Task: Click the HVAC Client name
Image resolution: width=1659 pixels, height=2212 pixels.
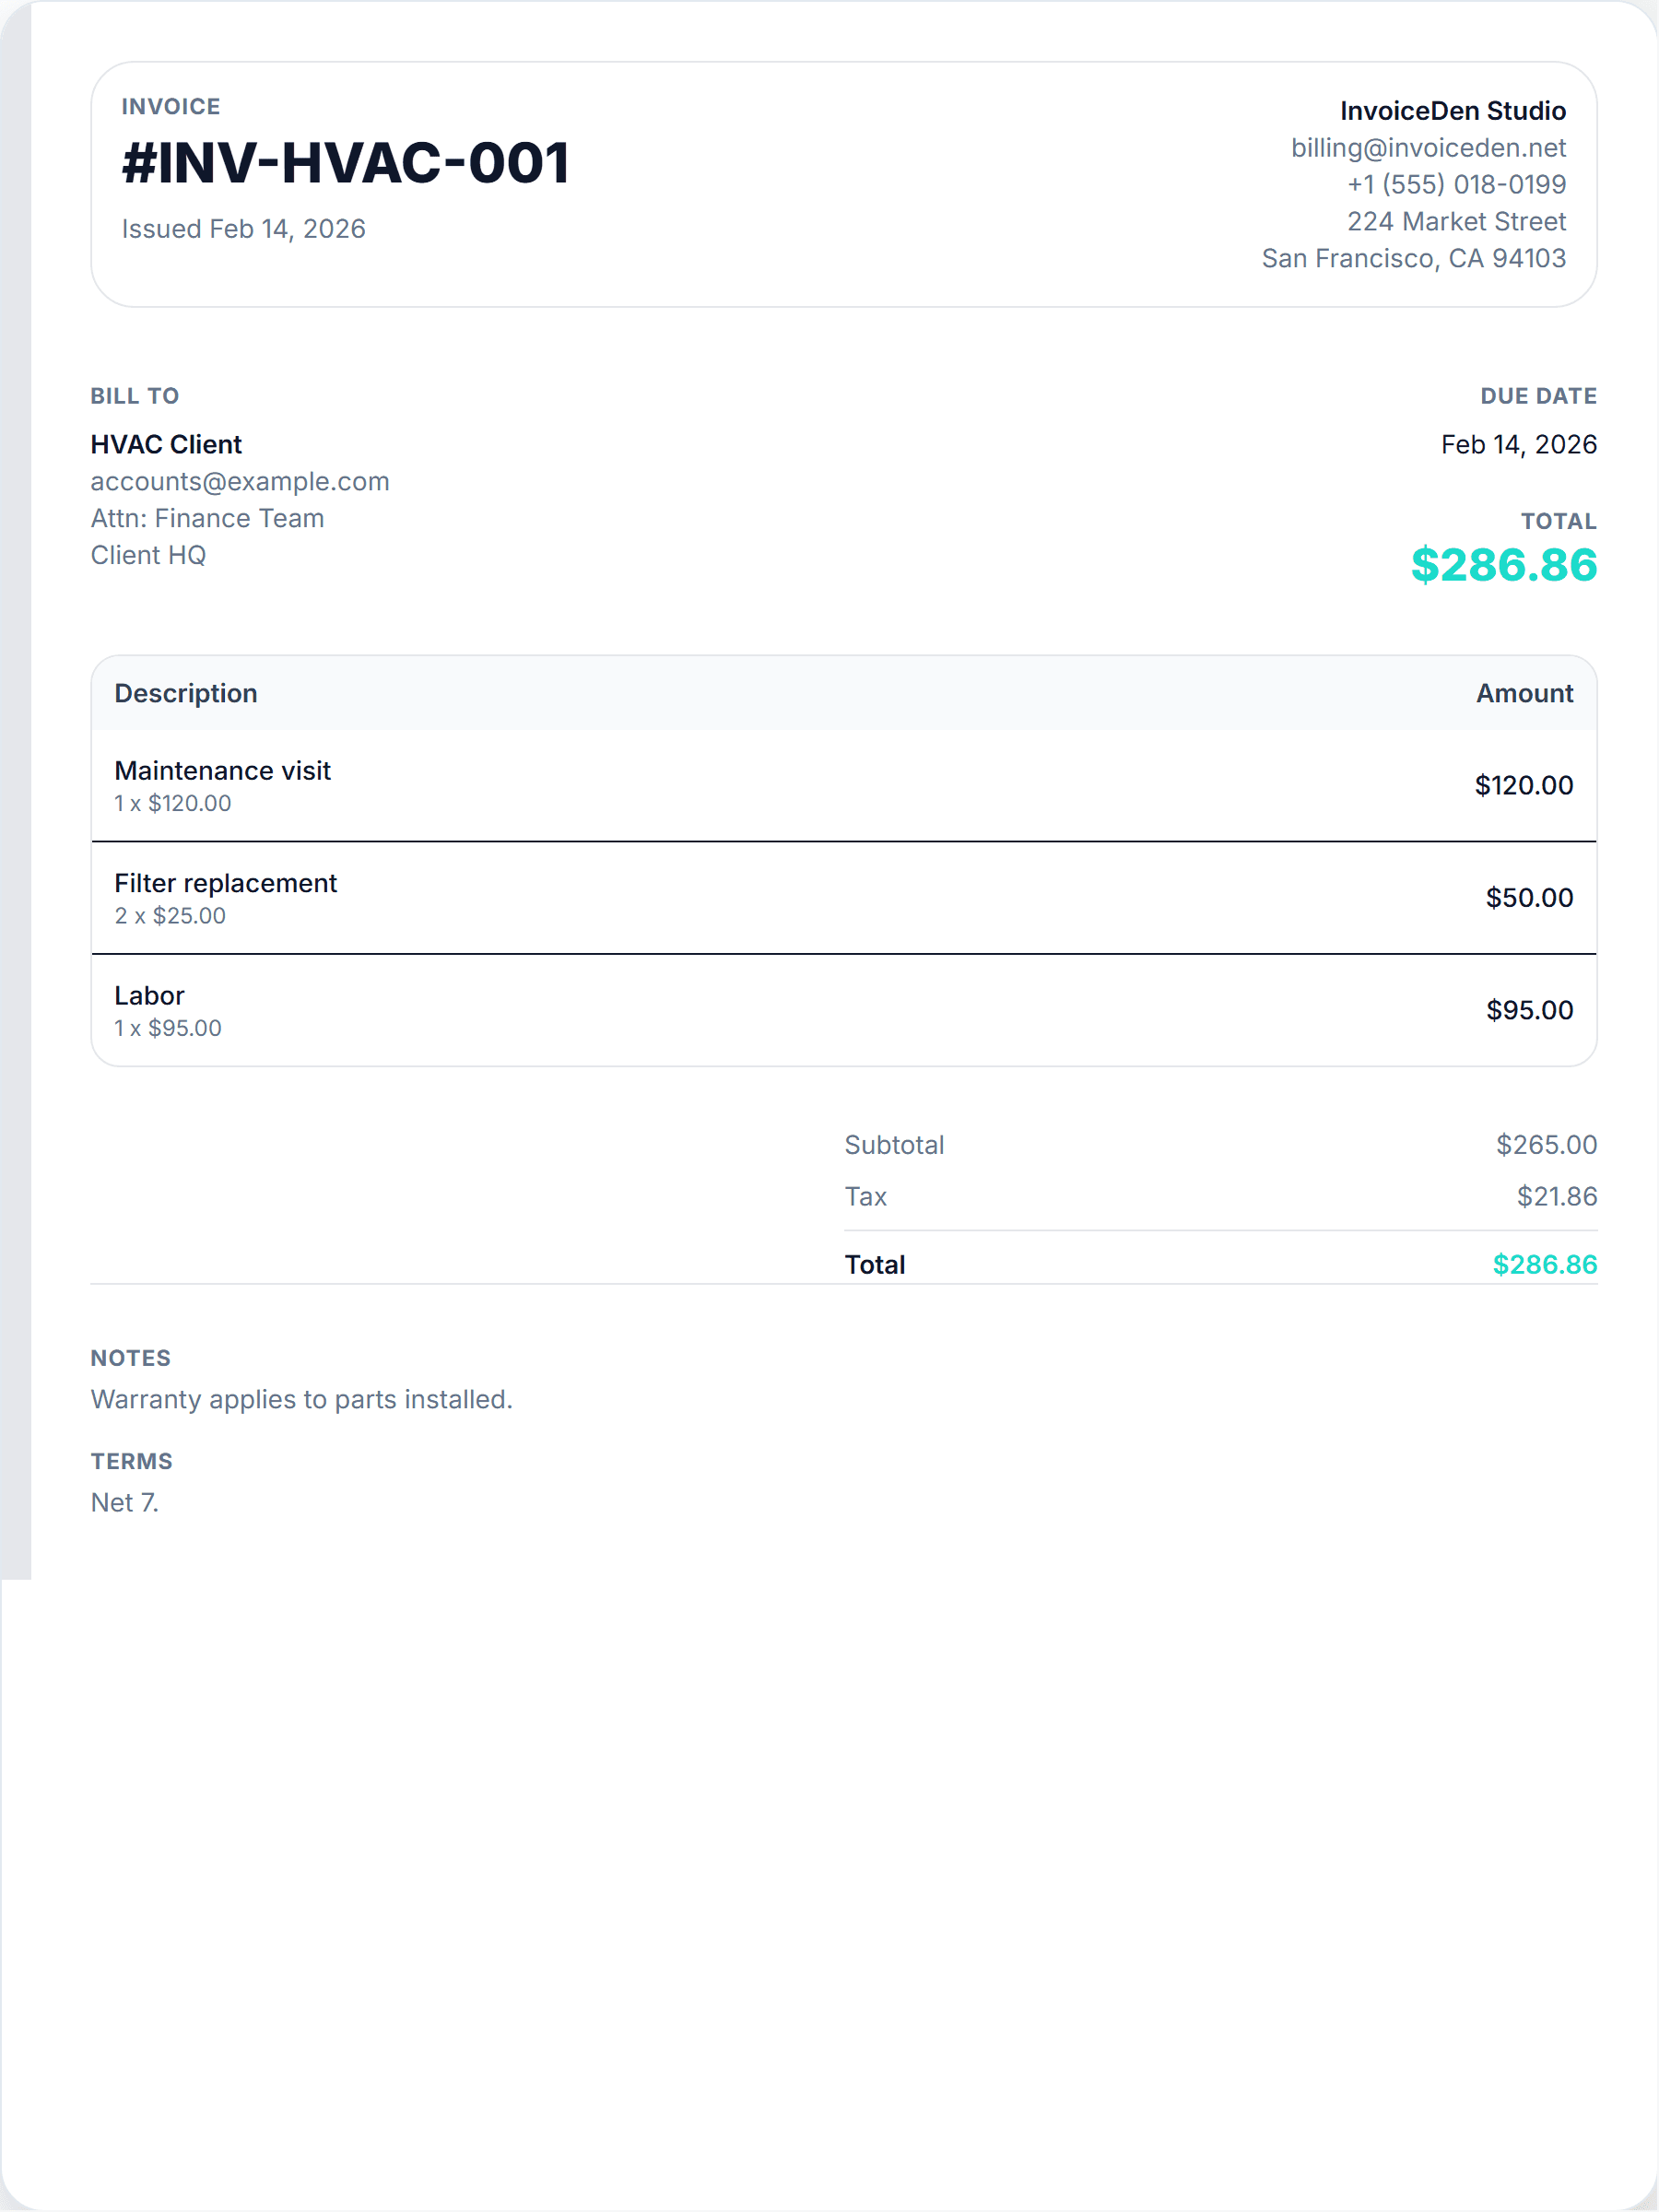Action: tap(165, 444)
